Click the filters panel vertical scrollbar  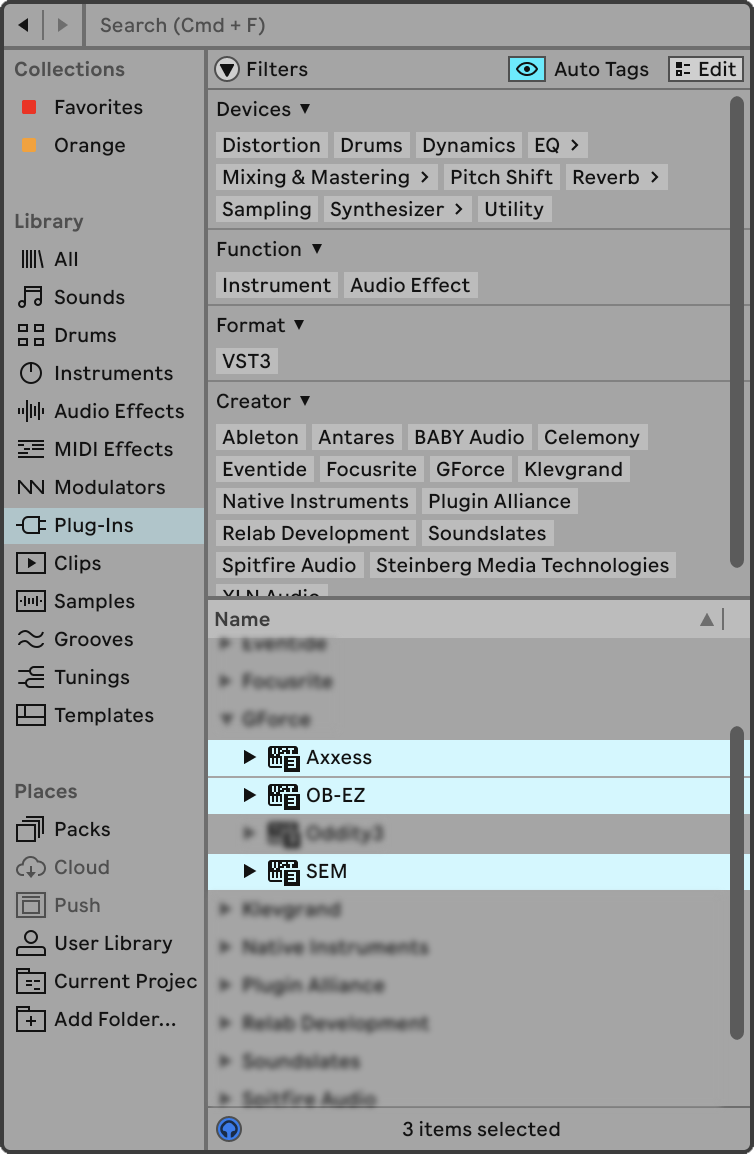(x=737, y=331)
